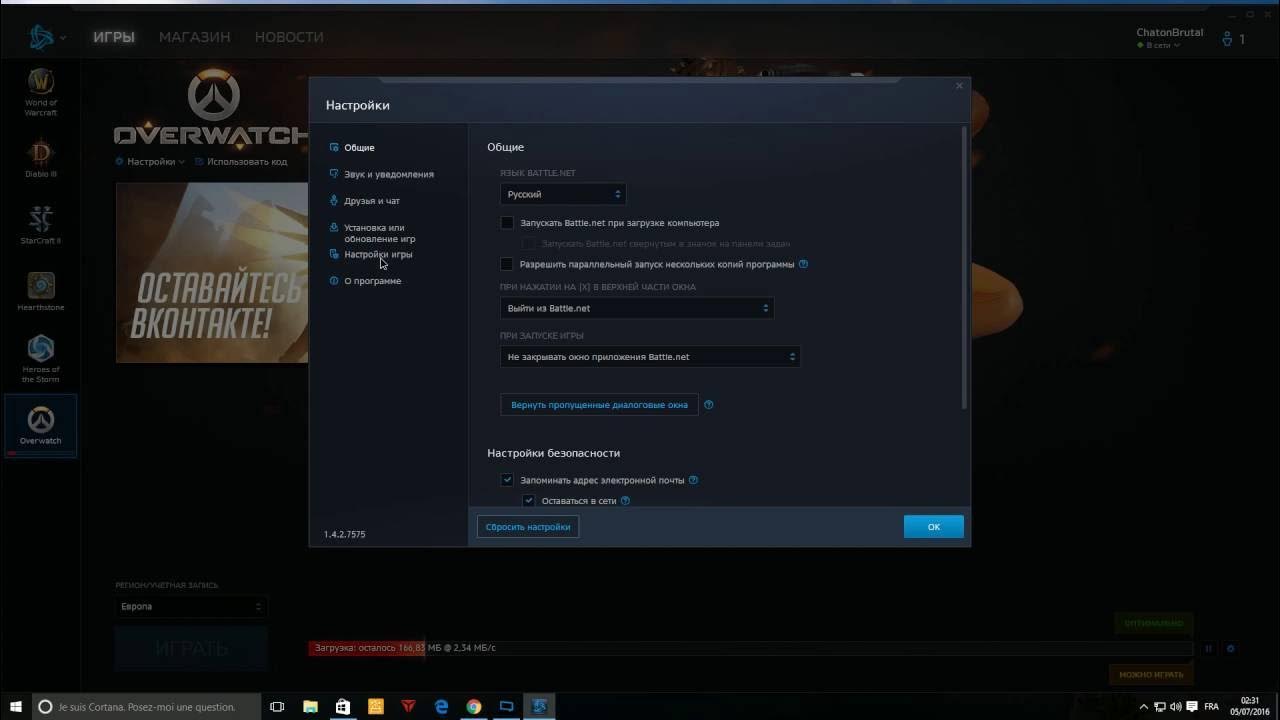Click Cortana search box on taskbar
Screen dimensions: 1280x720
pos(145,706)
